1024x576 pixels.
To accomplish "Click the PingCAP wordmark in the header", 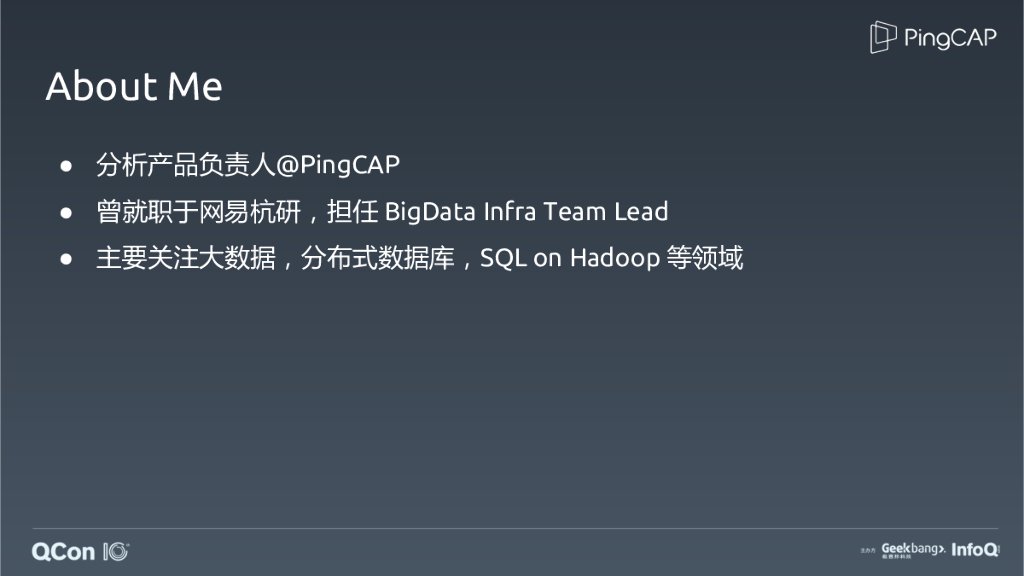I will pos(950,39).
